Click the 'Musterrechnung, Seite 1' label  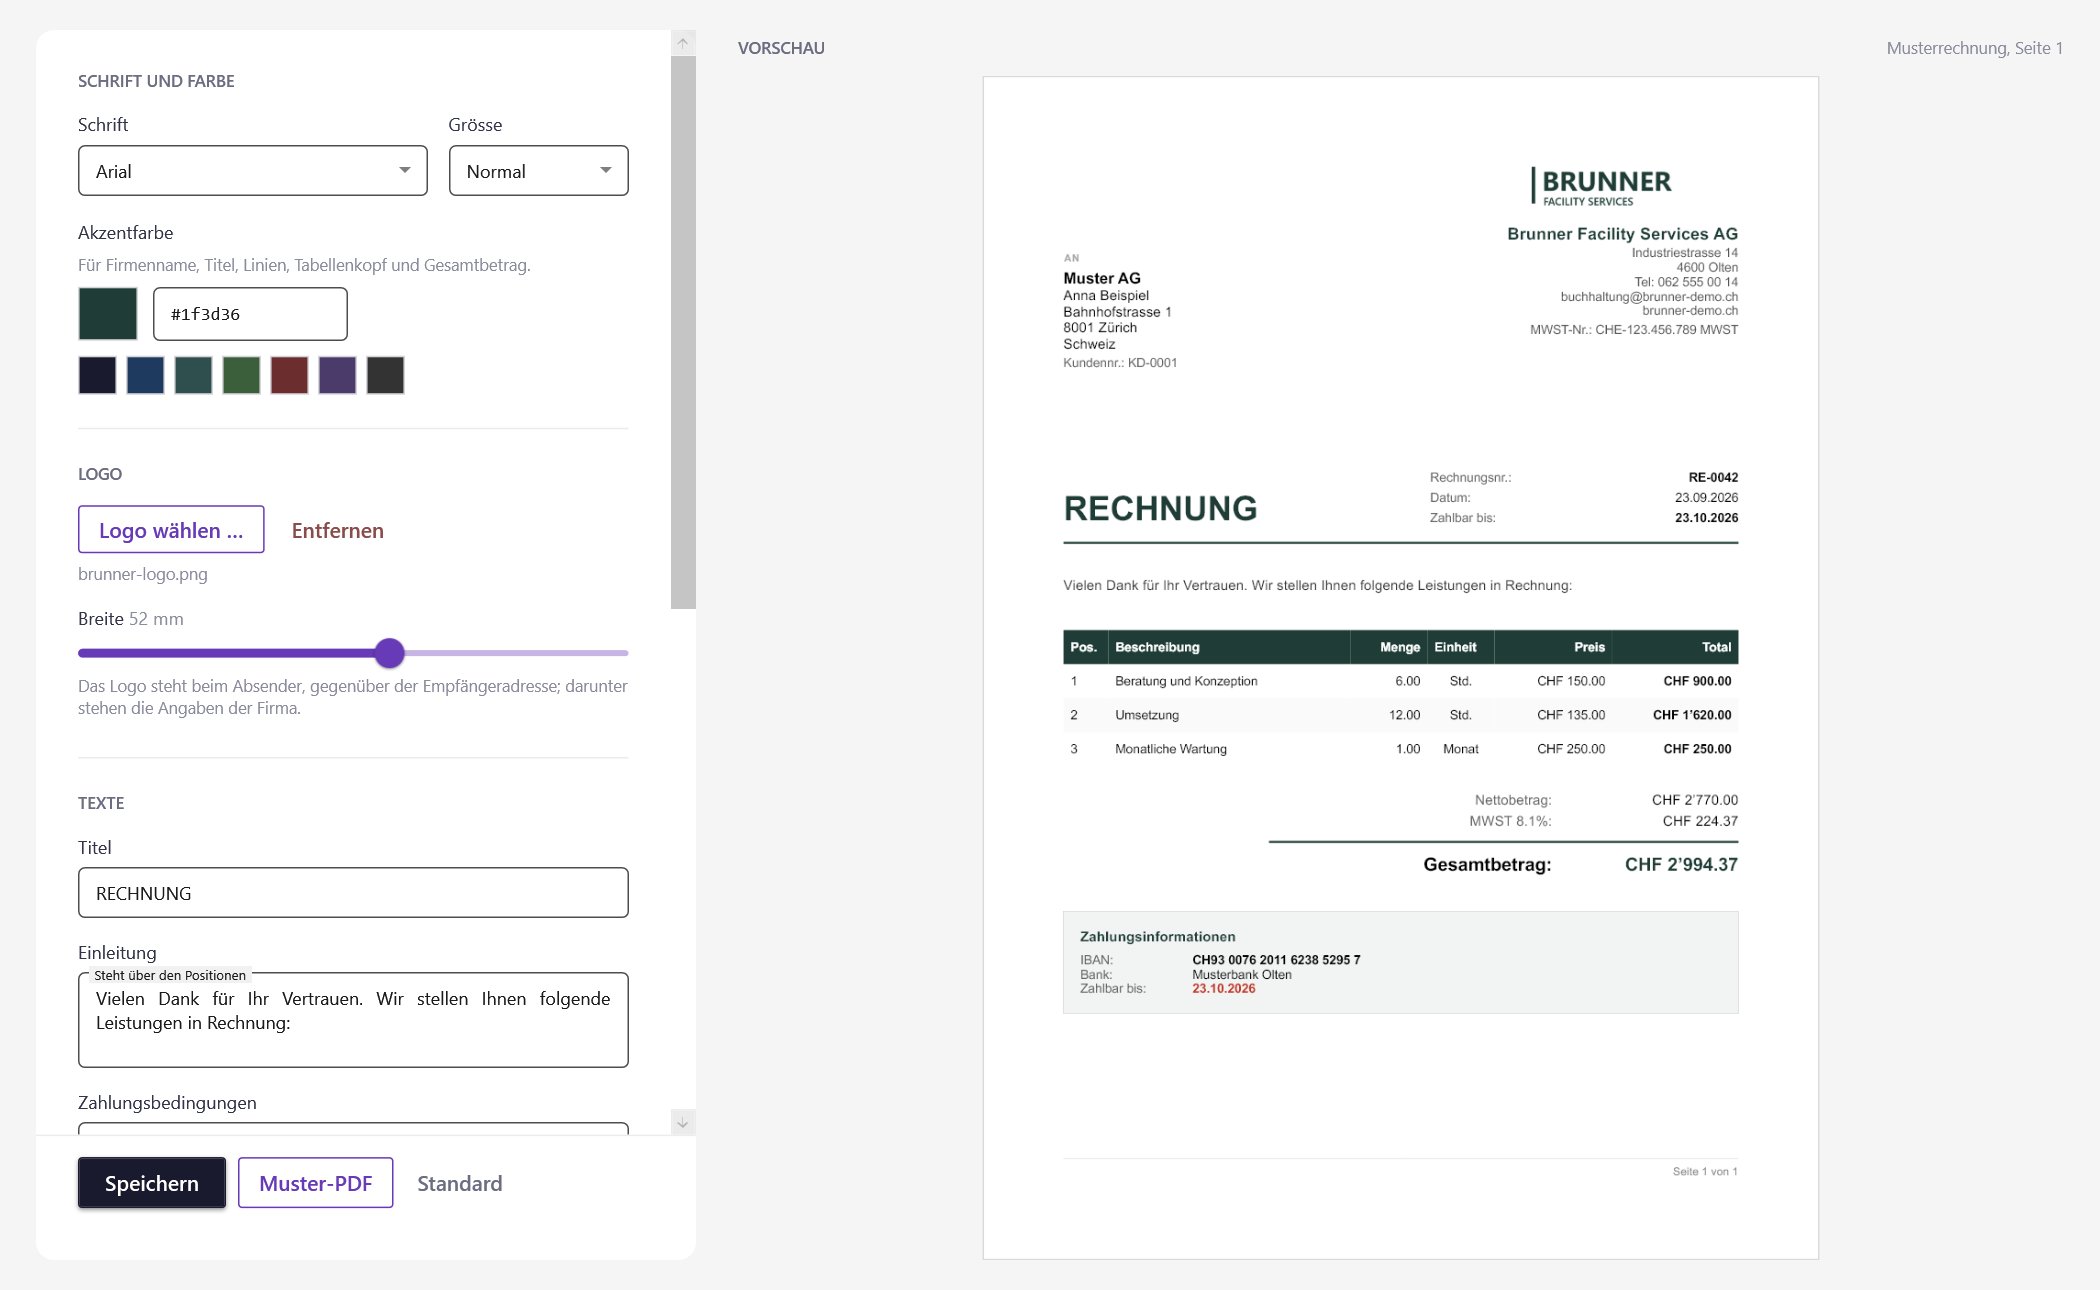pos(1974,48)
